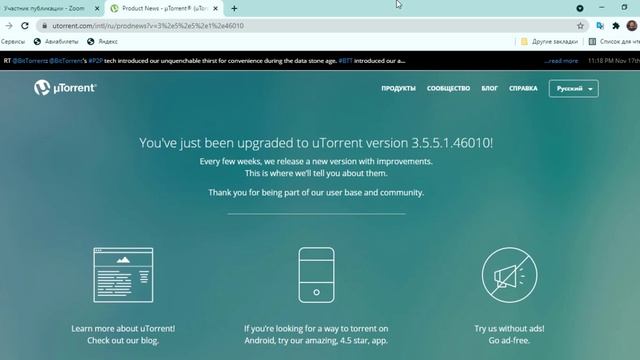The width and height of the screenshot is (640, 360).
Task: Restore the browser window size
Action: point(624,7)
